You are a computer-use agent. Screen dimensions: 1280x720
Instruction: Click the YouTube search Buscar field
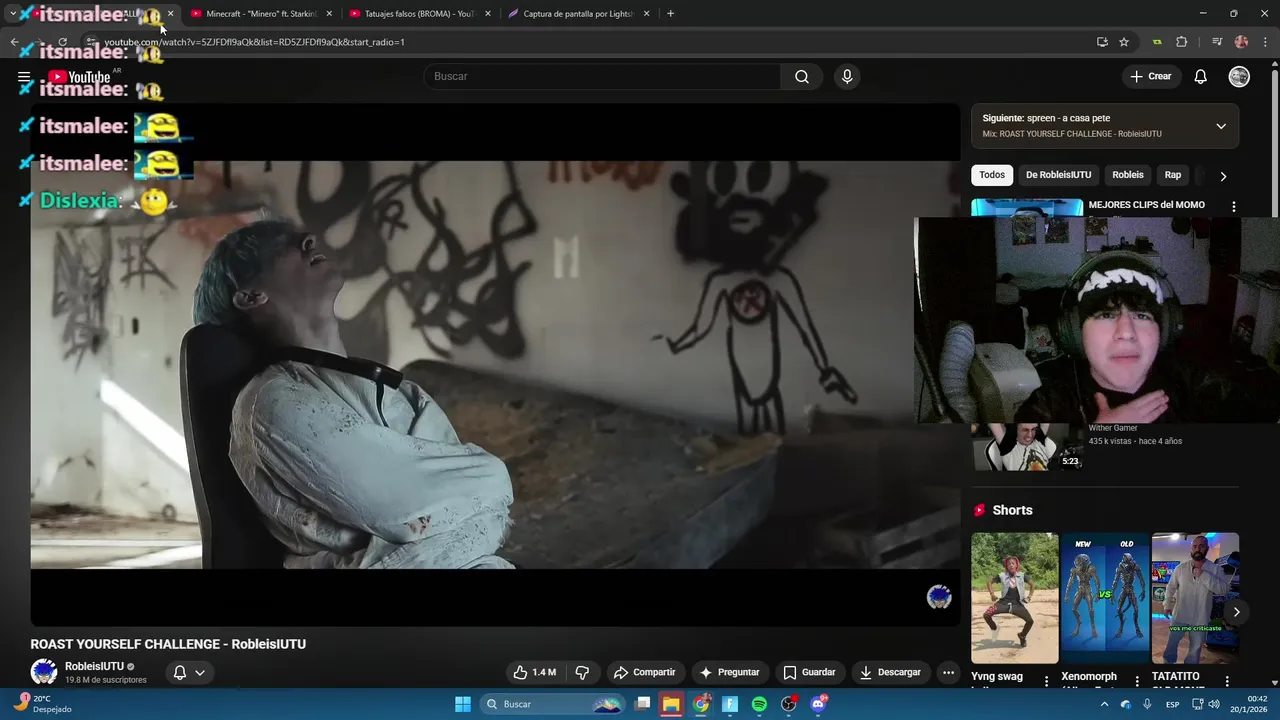[x=602, y=77]
